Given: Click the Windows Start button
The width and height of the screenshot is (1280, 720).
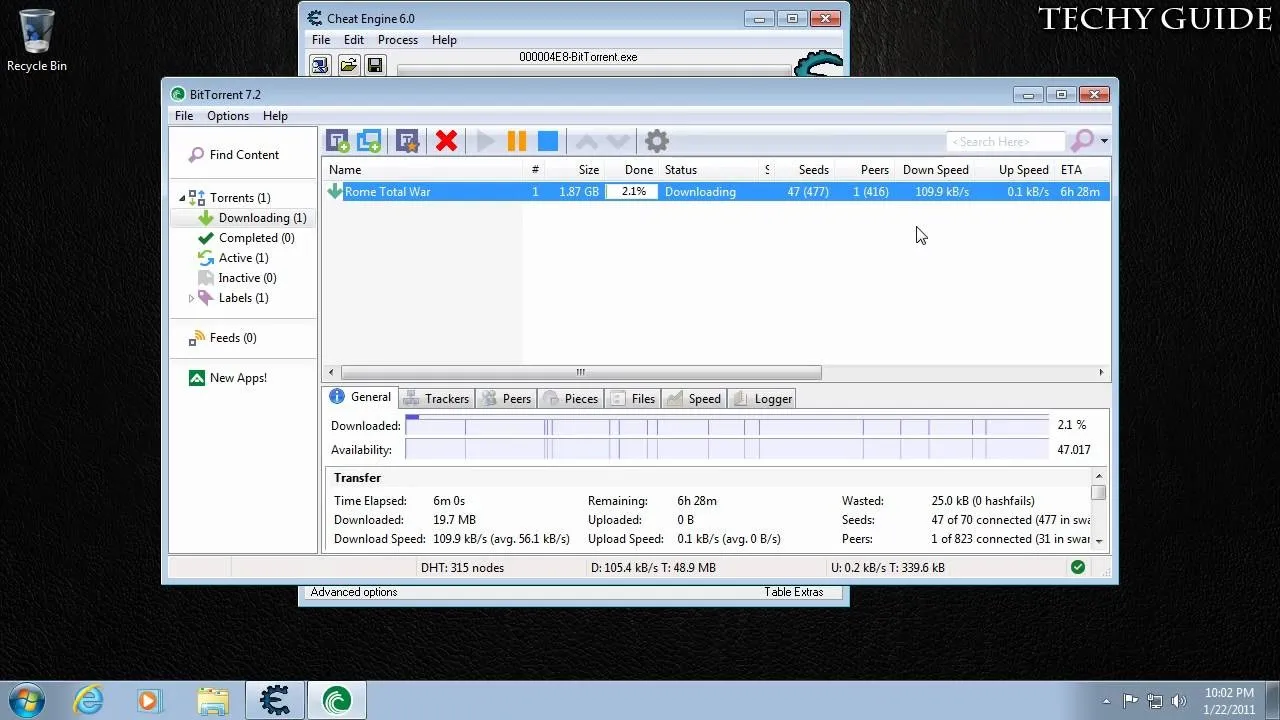Looking at the screenshot, I should point(27,700).
